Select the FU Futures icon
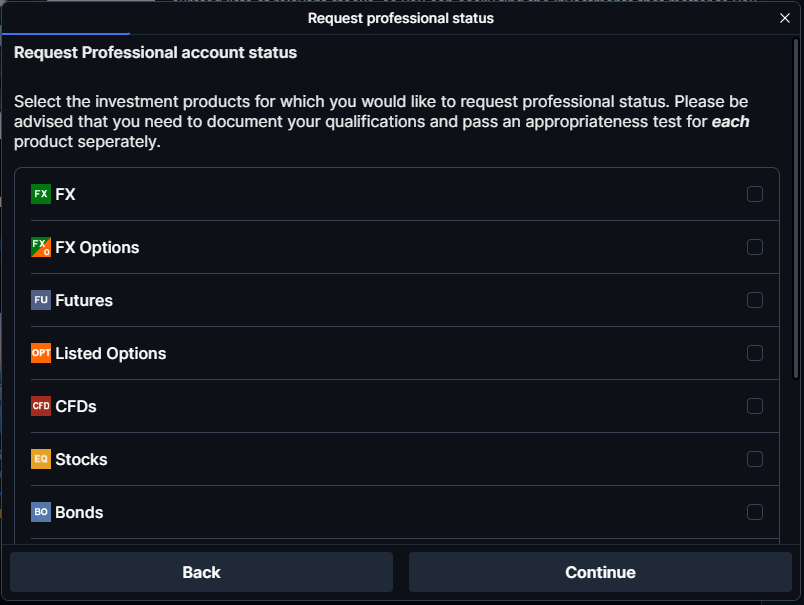Viewport: 804px width, 605px height. 41,300
